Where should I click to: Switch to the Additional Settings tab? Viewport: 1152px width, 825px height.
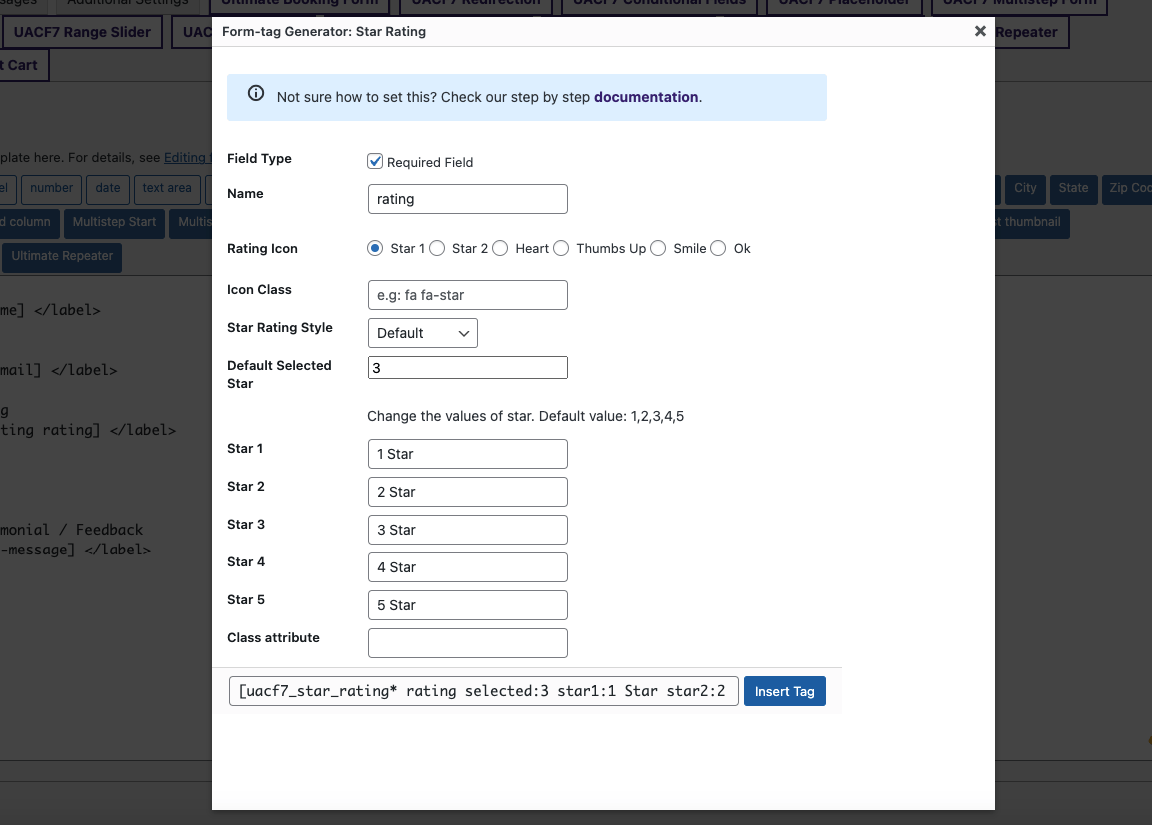click(x=126, y=3)
